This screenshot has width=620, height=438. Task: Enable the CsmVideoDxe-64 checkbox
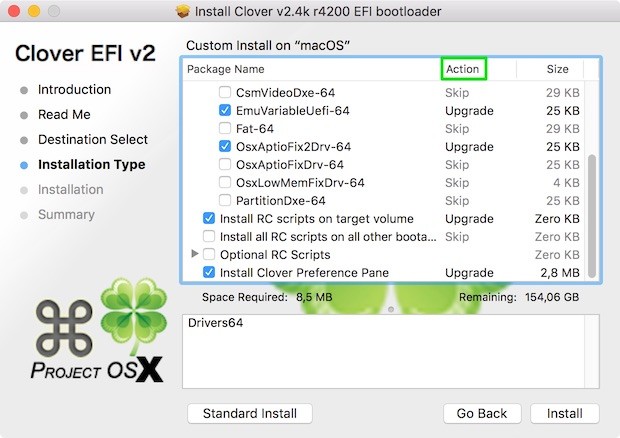225,92
